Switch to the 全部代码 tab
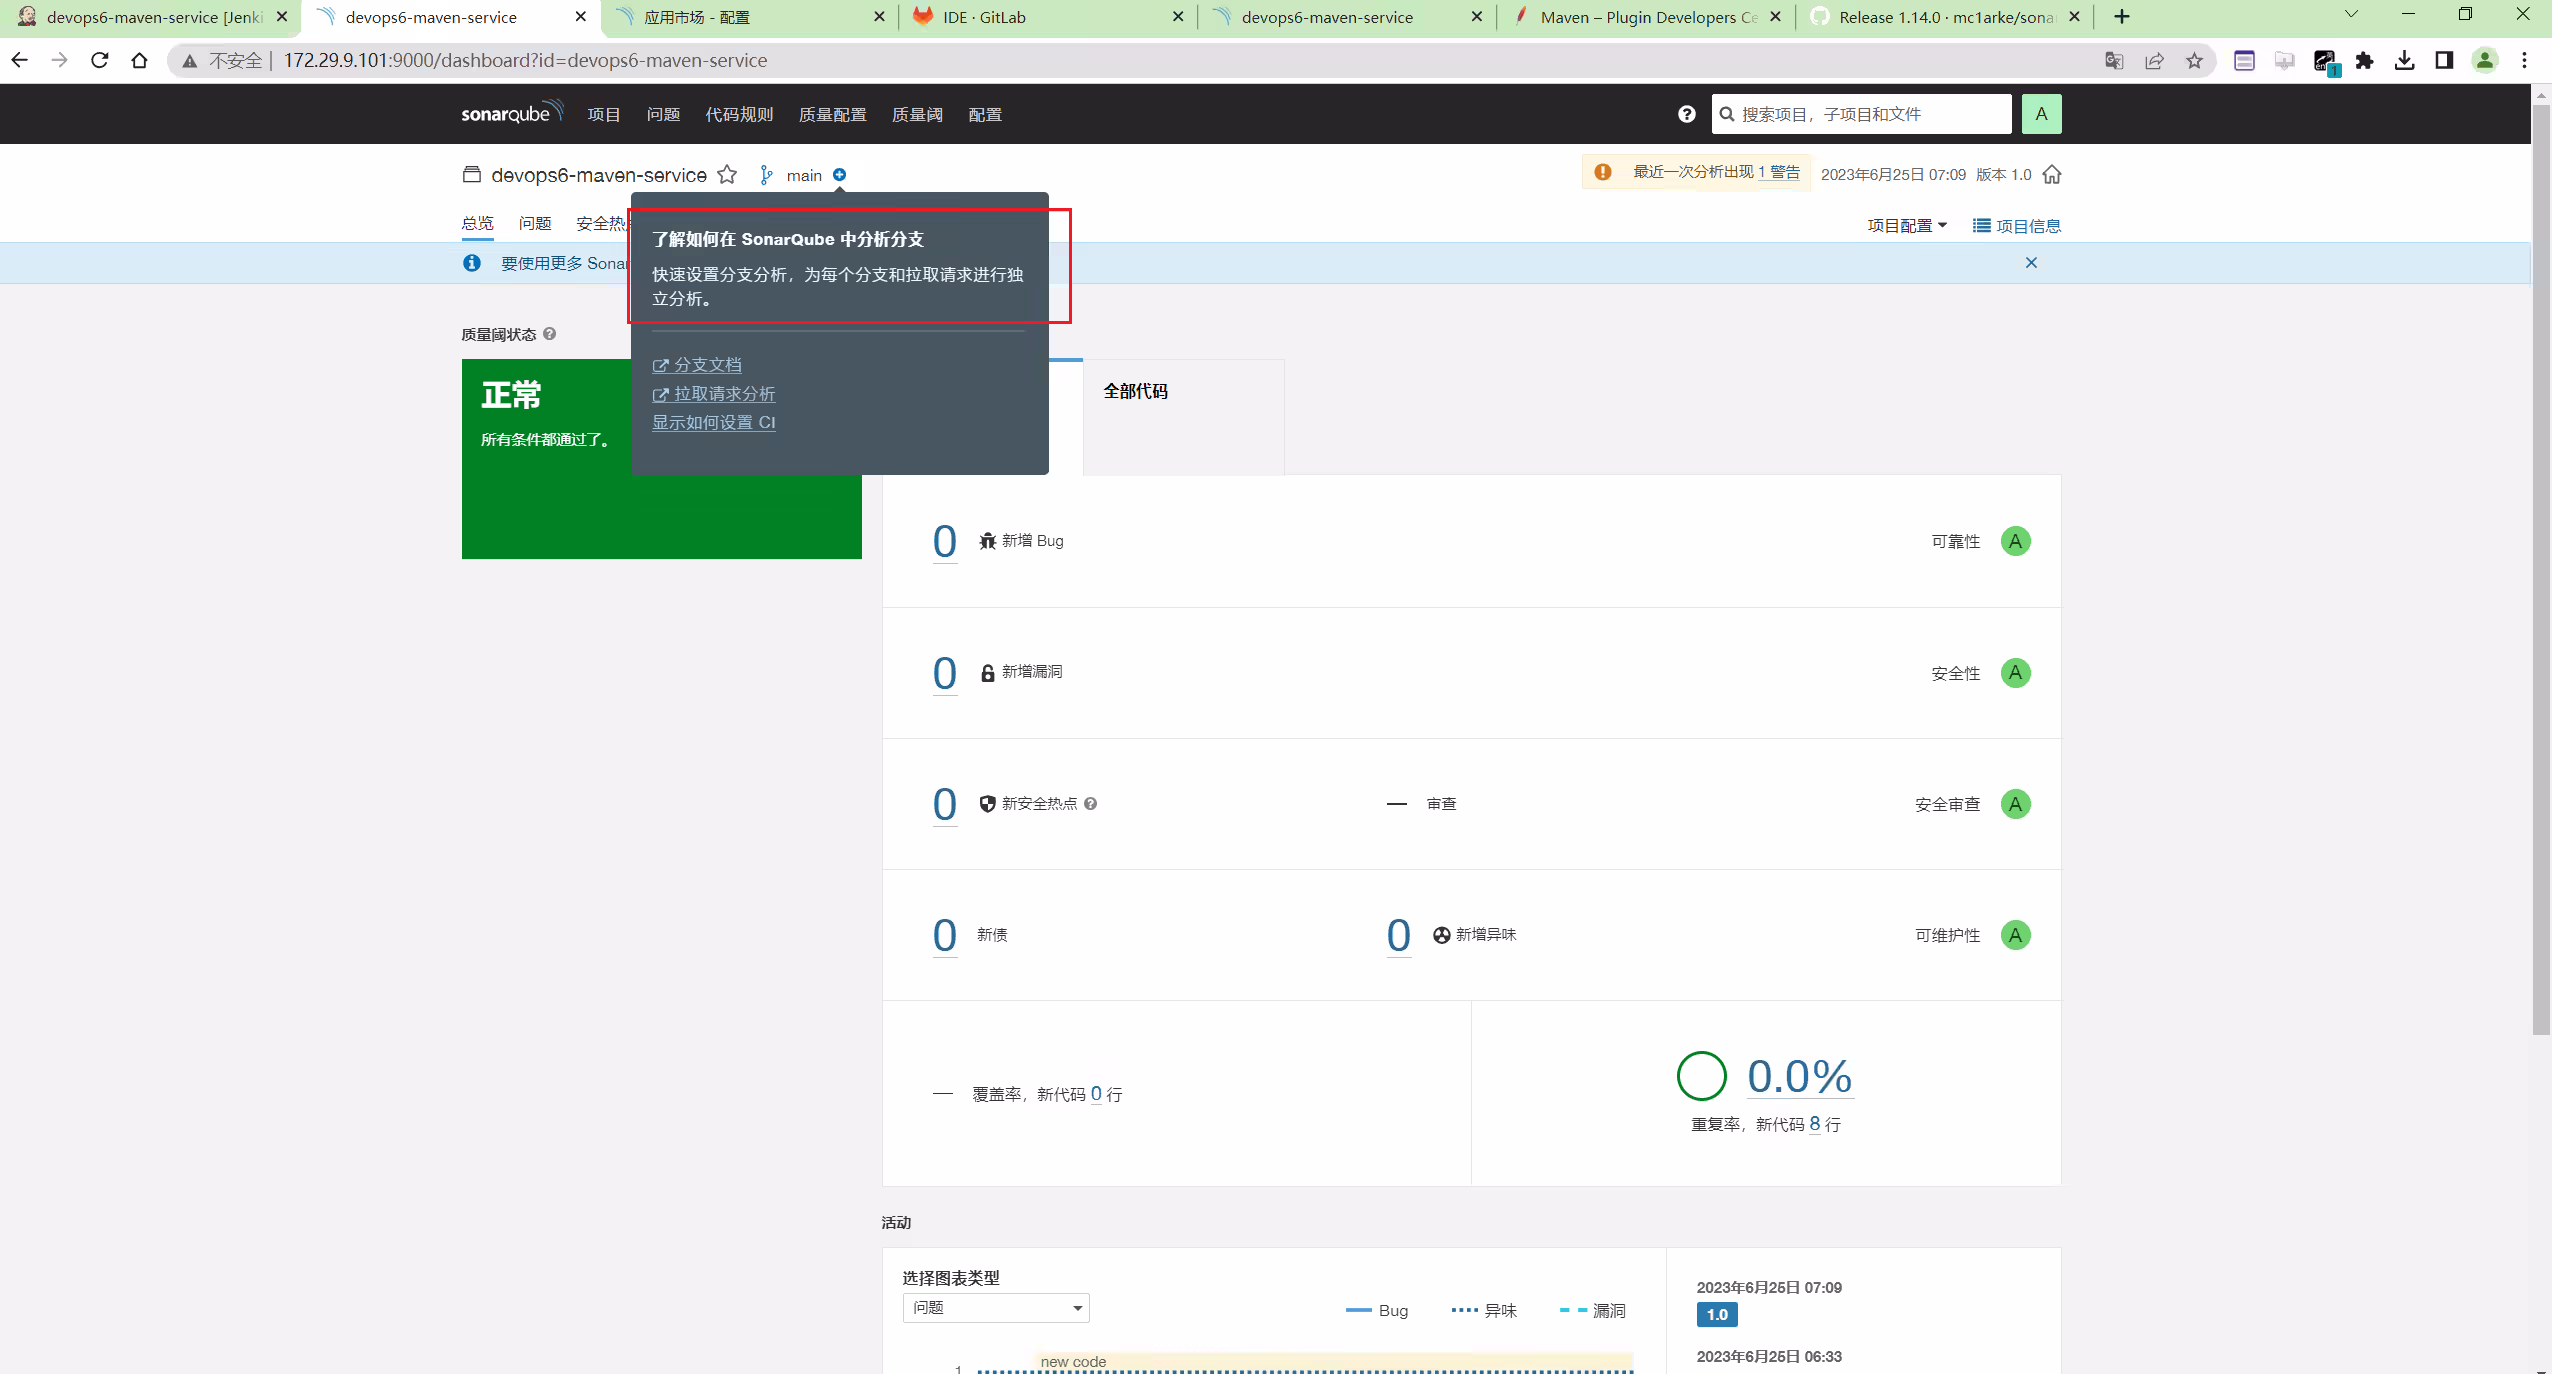Viewport: 2552px width, 1374px height. pyautogui.click(x=1135, y=392)
